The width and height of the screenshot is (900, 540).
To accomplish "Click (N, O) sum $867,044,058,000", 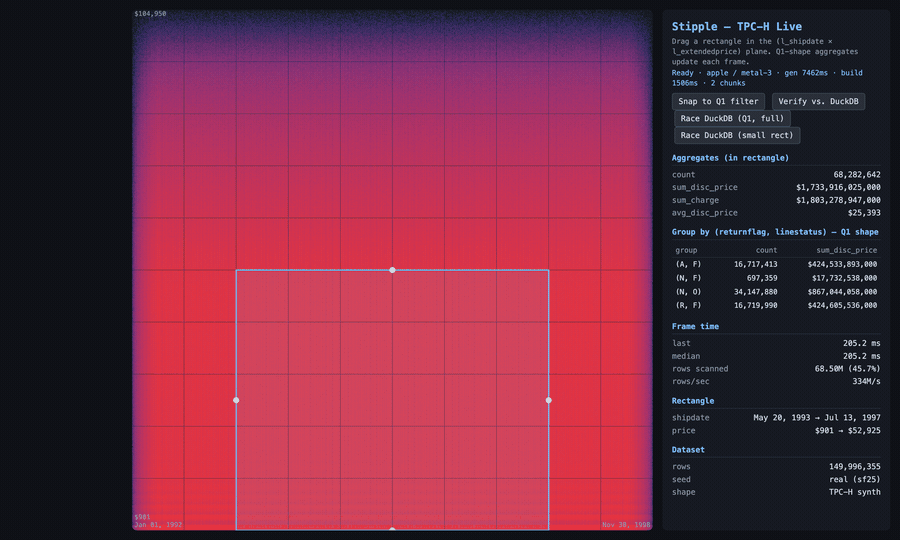I will [x=842, y=292].
